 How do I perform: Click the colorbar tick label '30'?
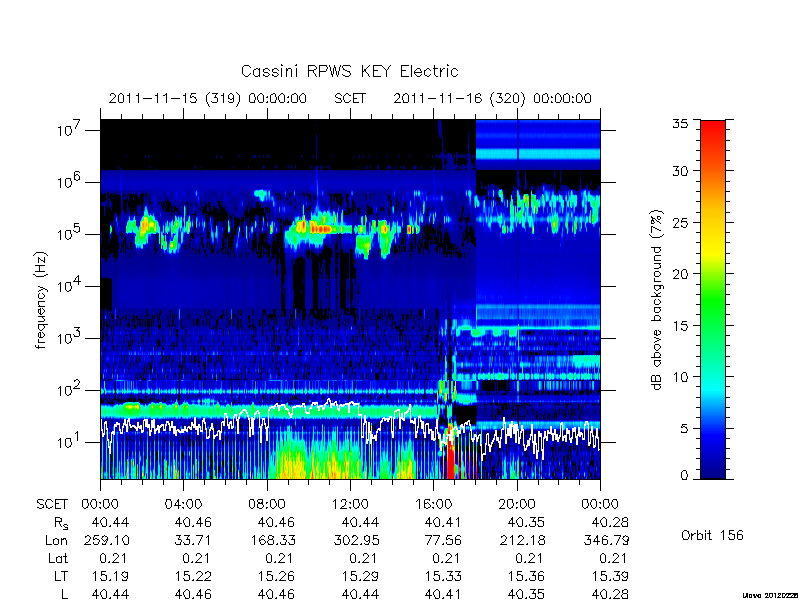681,171
